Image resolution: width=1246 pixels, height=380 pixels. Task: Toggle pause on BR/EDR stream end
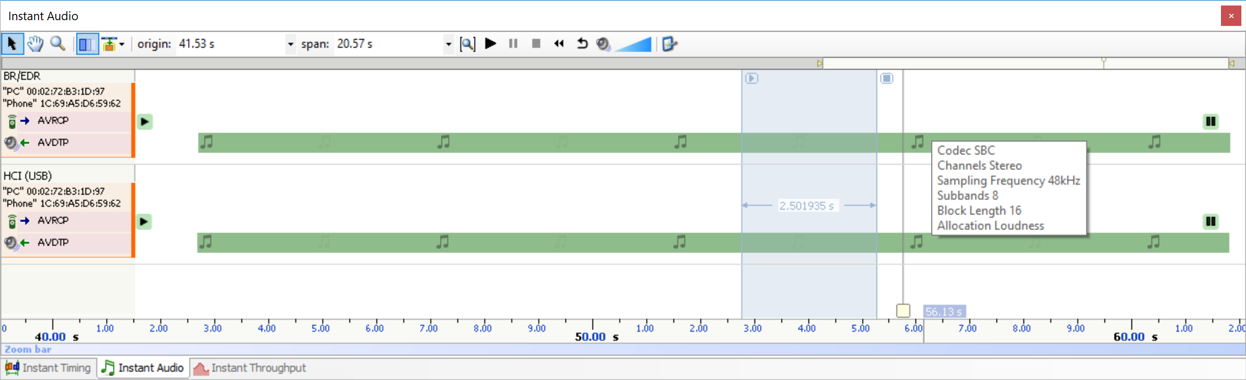pos(1210,122)
